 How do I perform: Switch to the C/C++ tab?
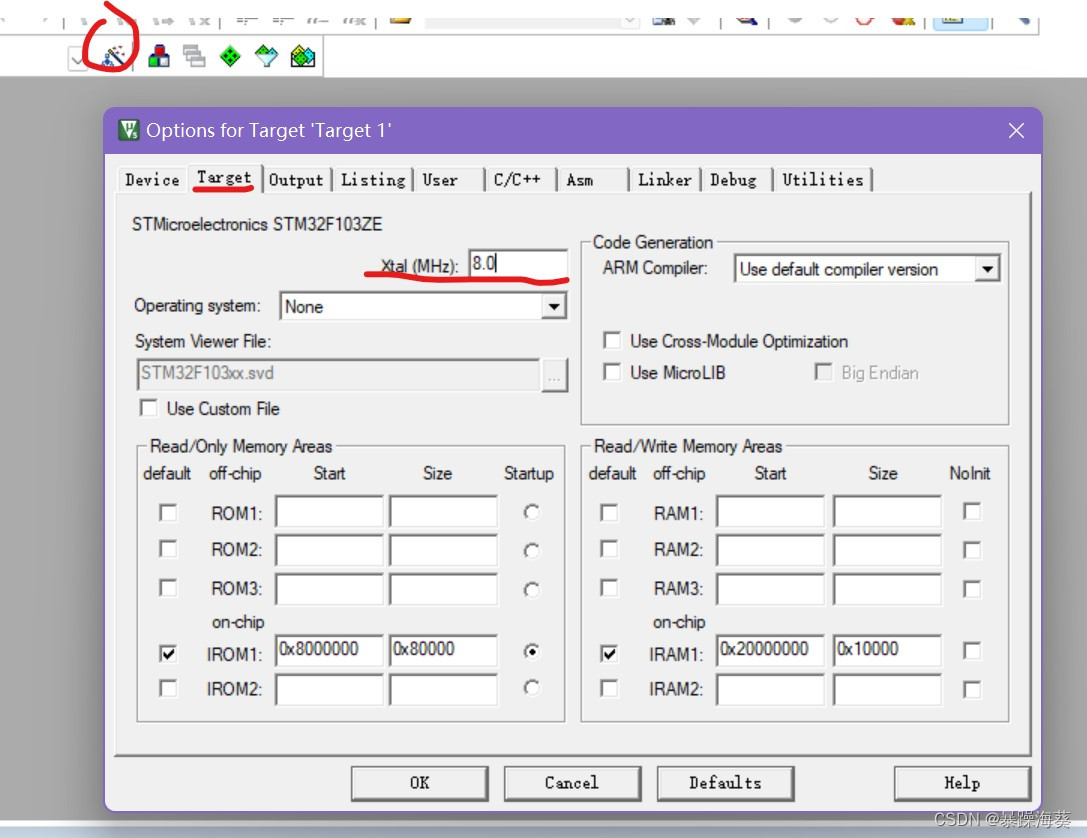click(520, 180)
